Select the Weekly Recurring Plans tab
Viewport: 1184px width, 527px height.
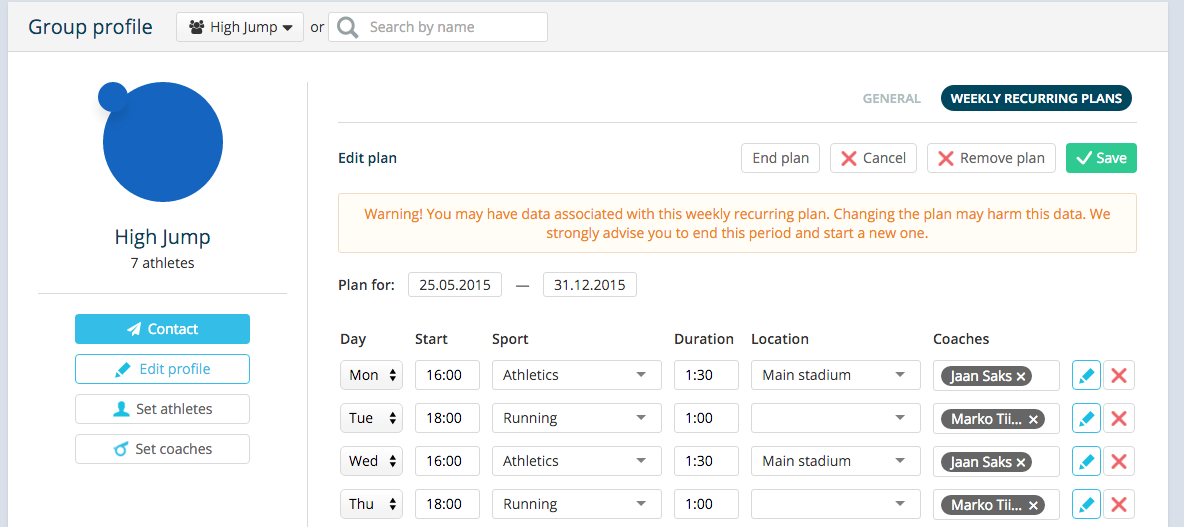[x=1036, y=98]
